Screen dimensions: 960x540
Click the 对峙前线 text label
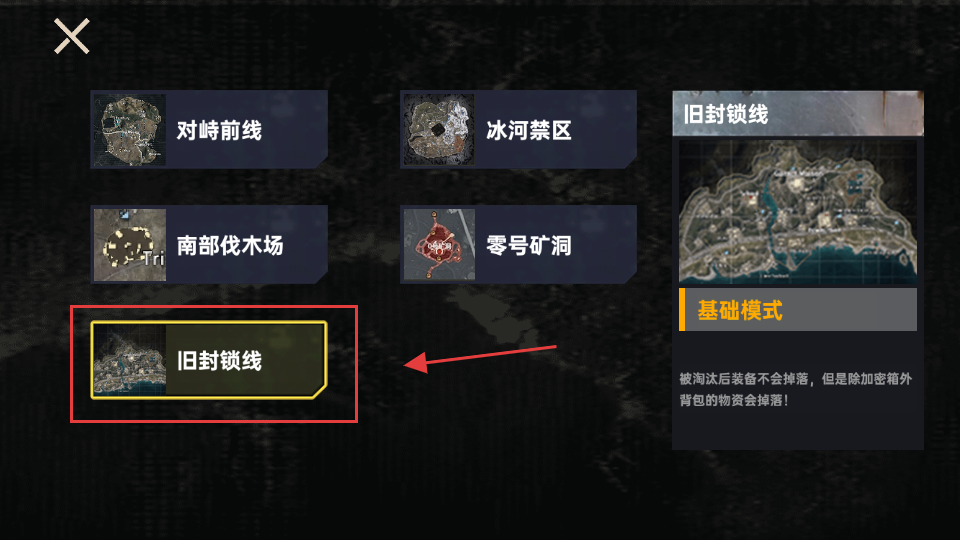coord(219,130)
